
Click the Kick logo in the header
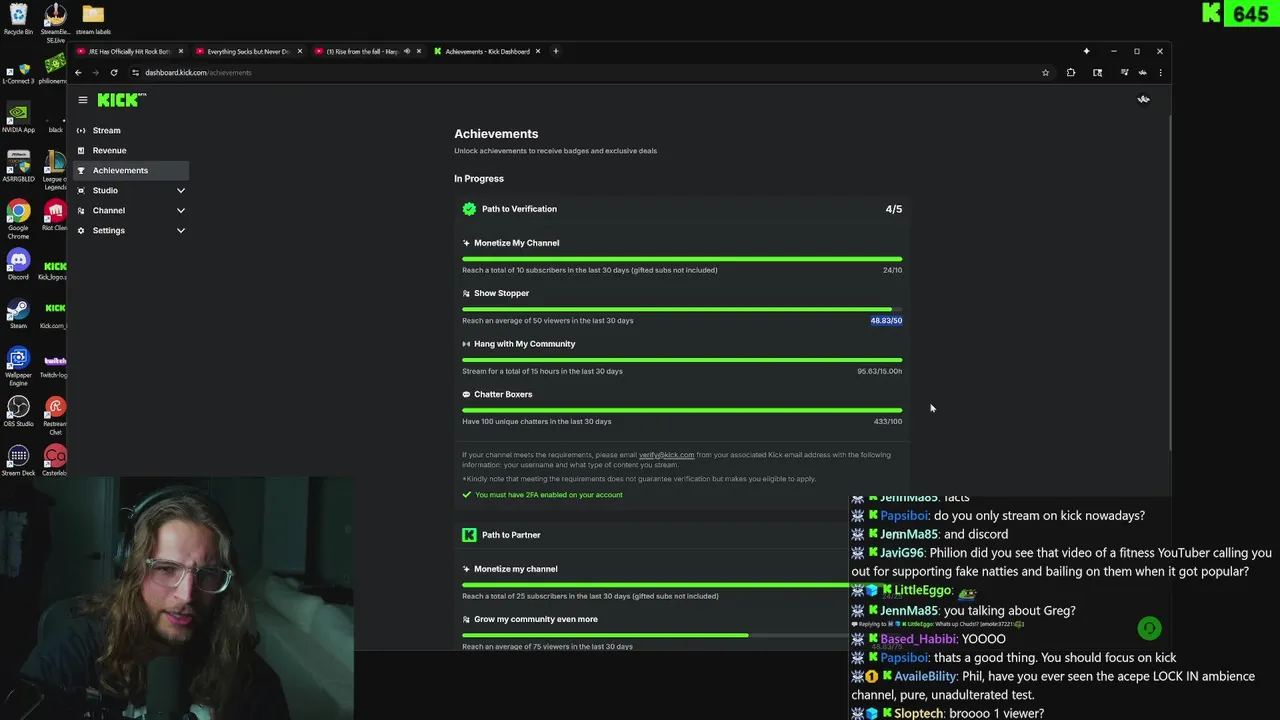point(121,100)
